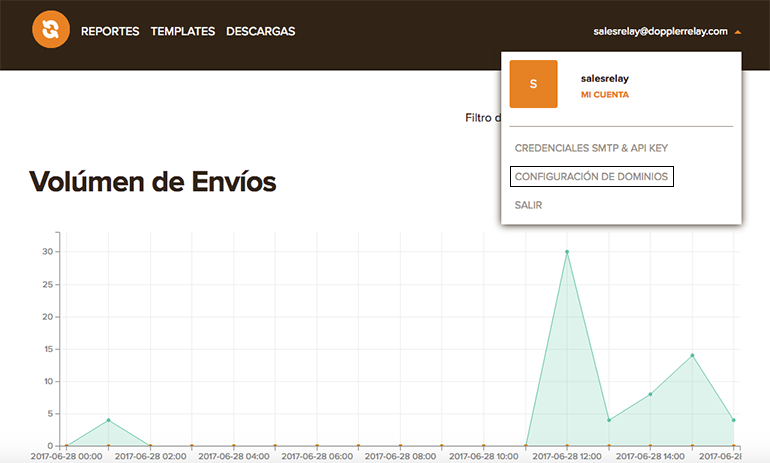Open the Descargas page
Screen dimensions: 770x463
click(261, 31)
